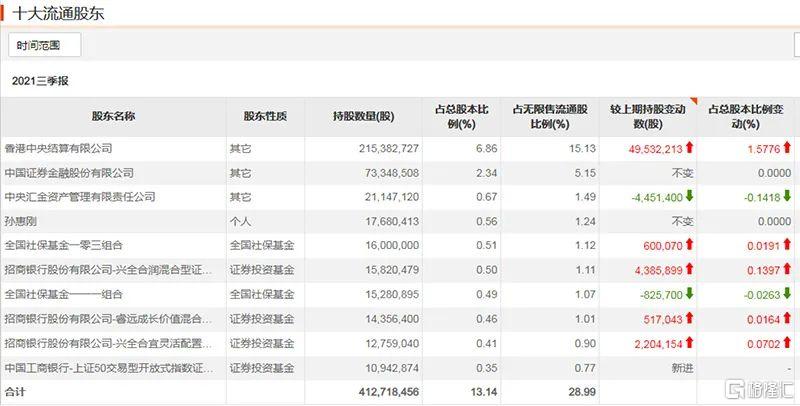
Task: Click the 股东性质 column header
Action: point(265,116)
